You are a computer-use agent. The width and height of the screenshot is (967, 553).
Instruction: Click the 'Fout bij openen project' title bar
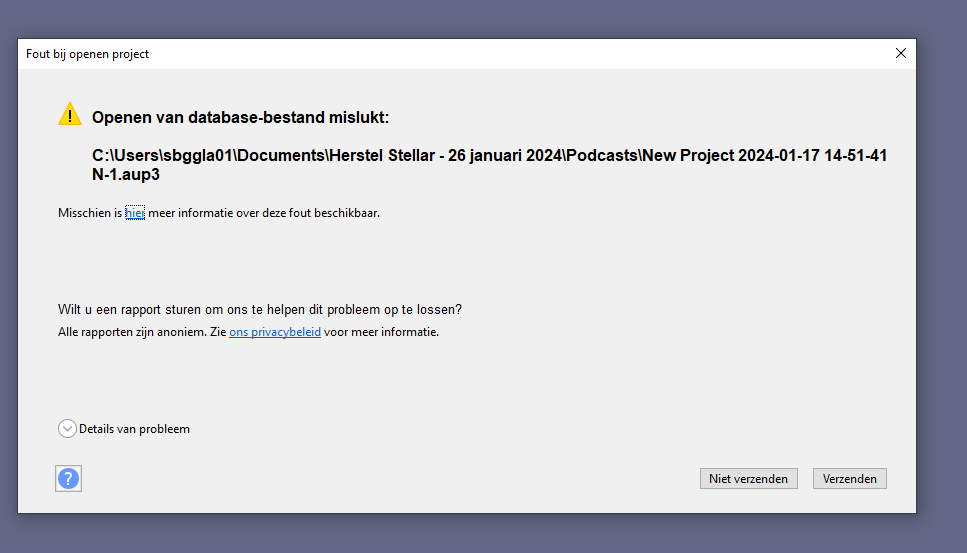click(x=400, y=54)
